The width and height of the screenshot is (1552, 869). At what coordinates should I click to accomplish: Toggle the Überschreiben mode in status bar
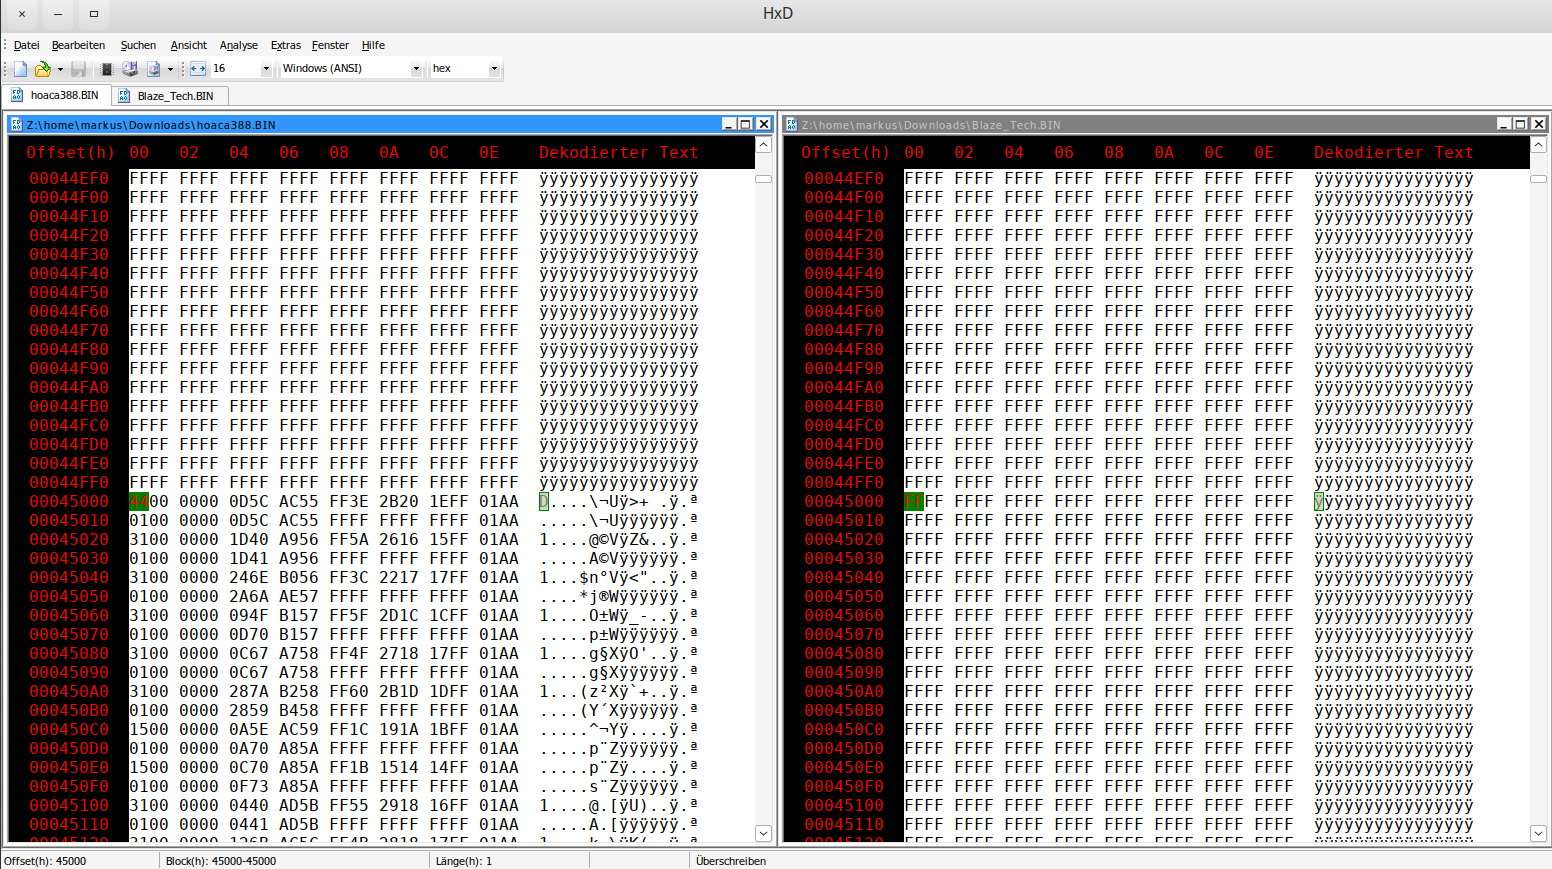(x=731, y=861)
